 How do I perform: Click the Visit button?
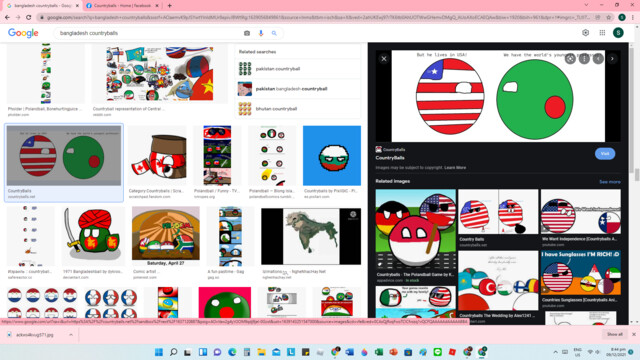tap(605, 153)
